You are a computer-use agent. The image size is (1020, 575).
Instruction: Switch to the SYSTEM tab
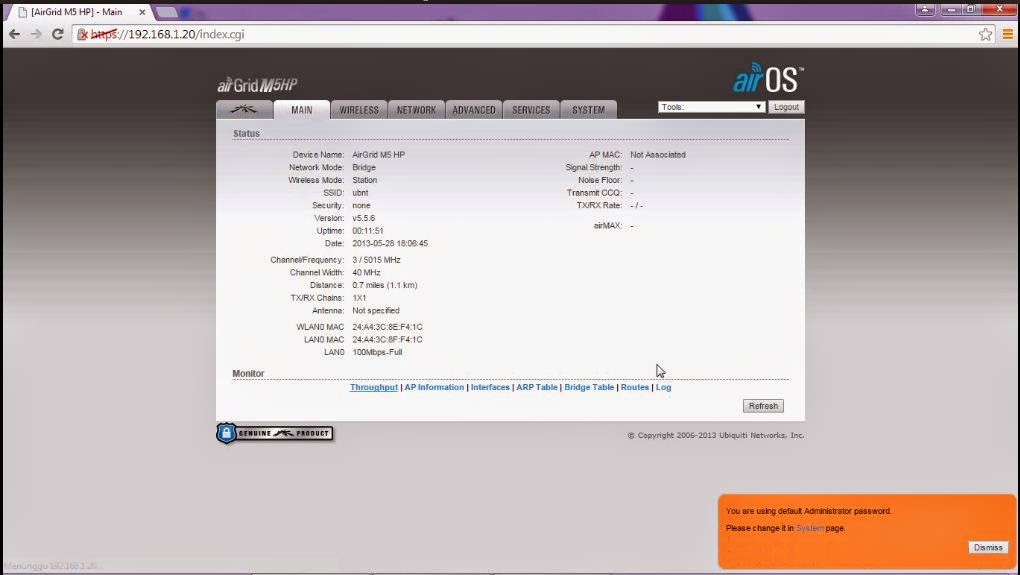pyautogui.click(x=588, y=110)
